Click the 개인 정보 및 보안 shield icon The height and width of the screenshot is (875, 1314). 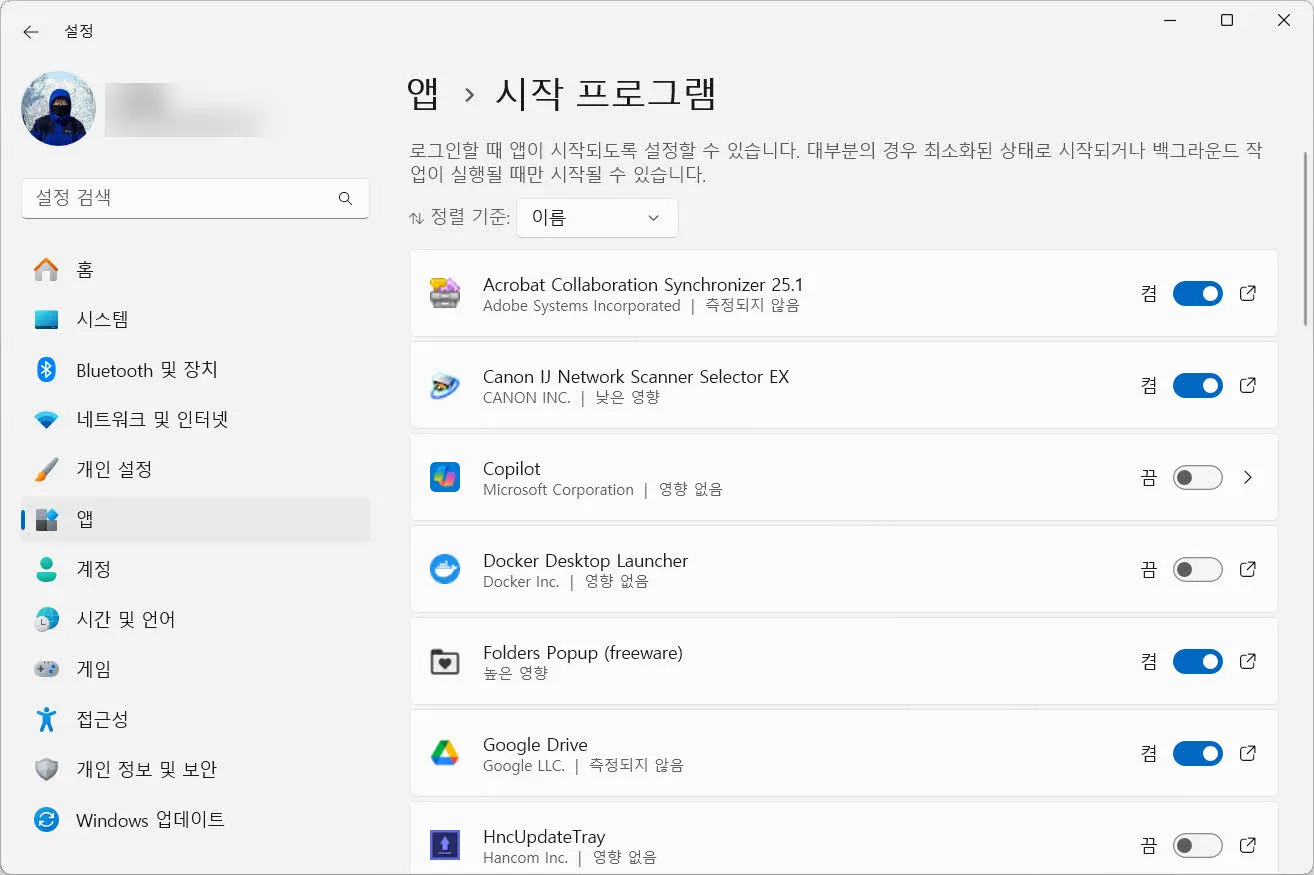click(46, 769)
